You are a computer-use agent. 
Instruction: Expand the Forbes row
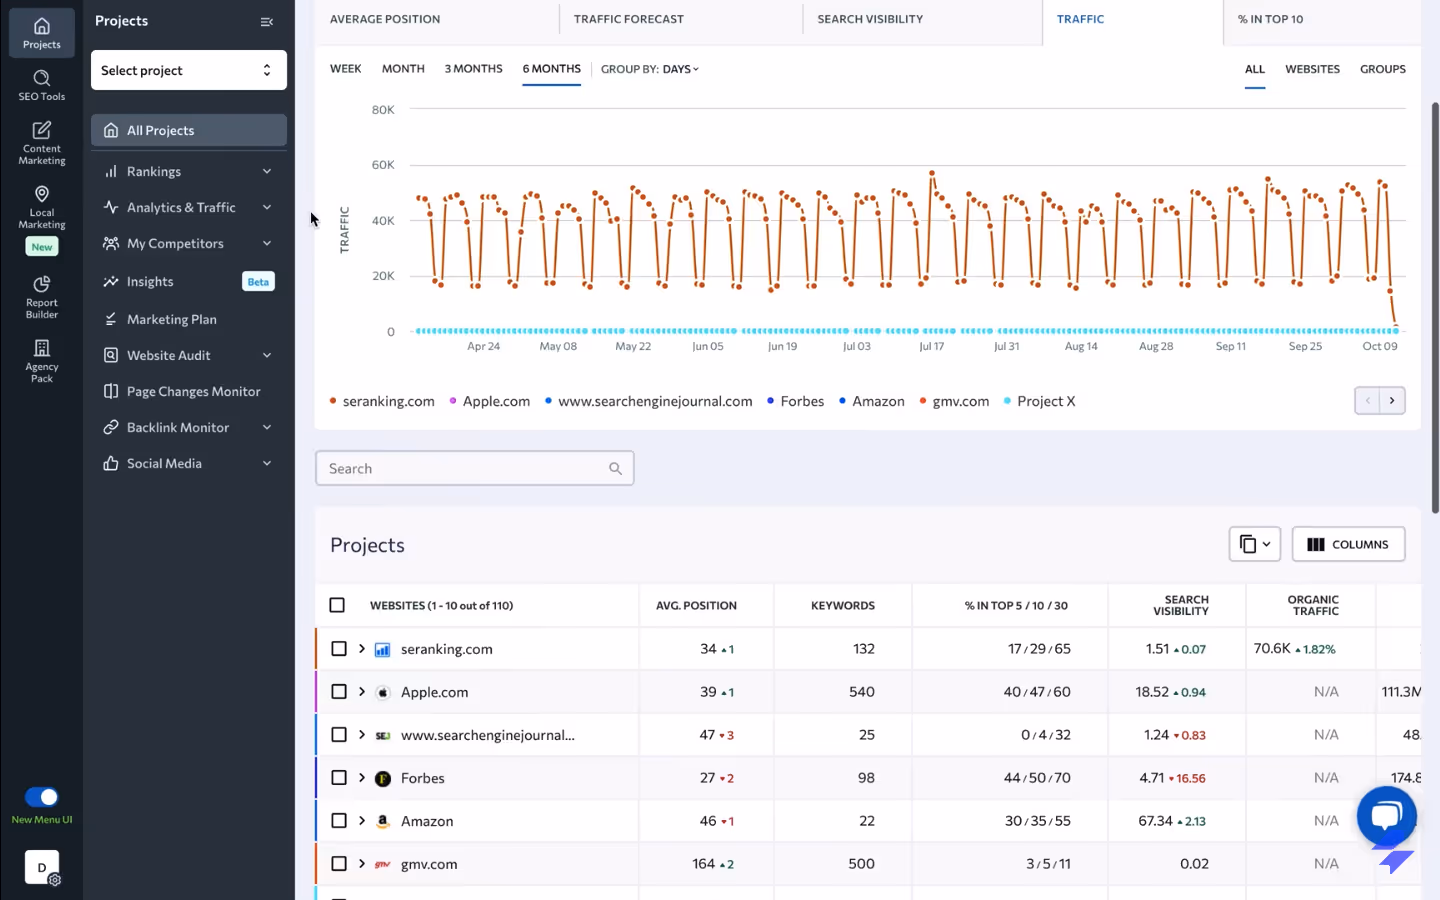(x=362, y=778)
